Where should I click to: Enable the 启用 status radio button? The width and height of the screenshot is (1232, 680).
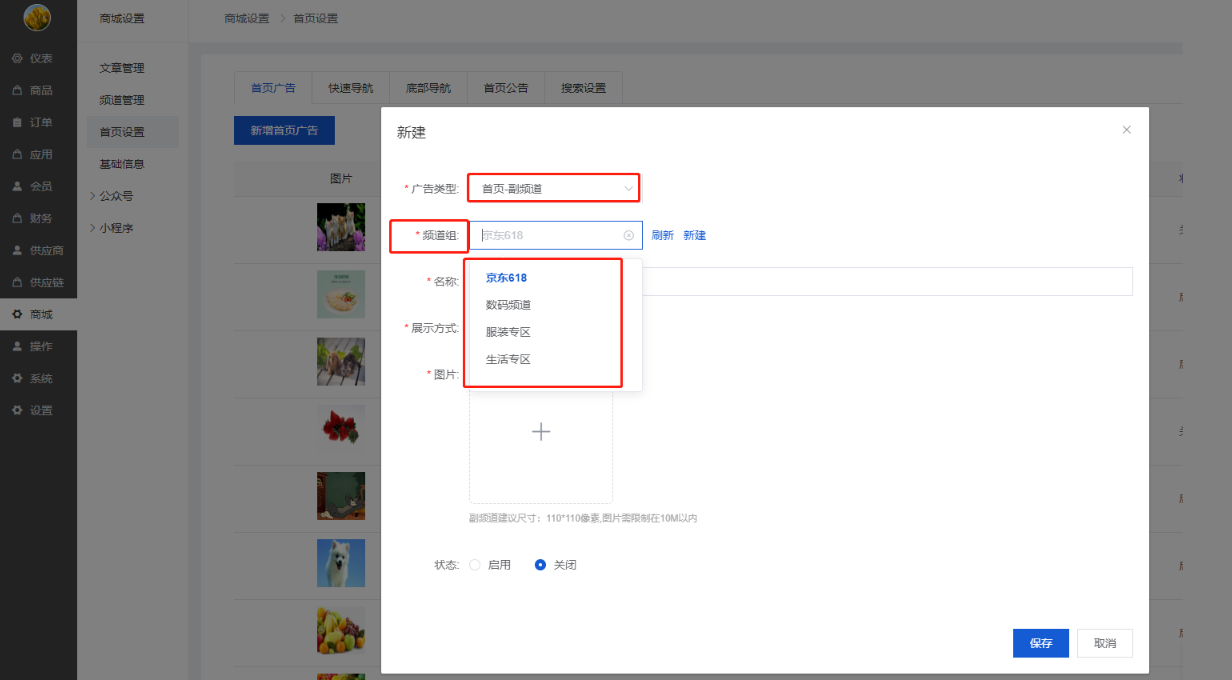click(x=475, y=565)
